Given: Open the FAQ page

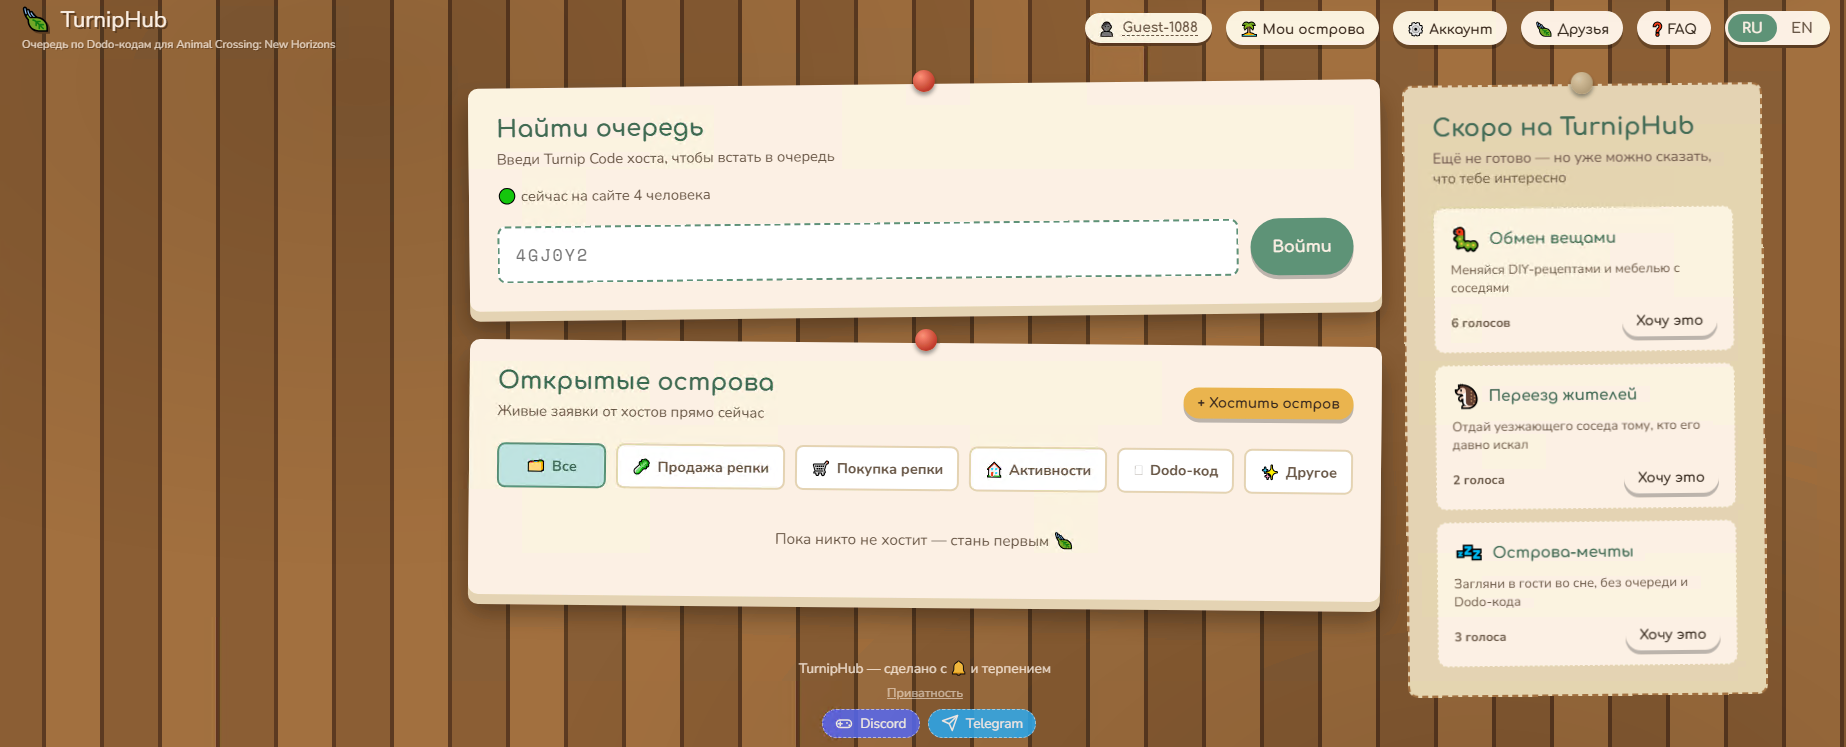Looking at the screenshot, I should point(1674,29).
